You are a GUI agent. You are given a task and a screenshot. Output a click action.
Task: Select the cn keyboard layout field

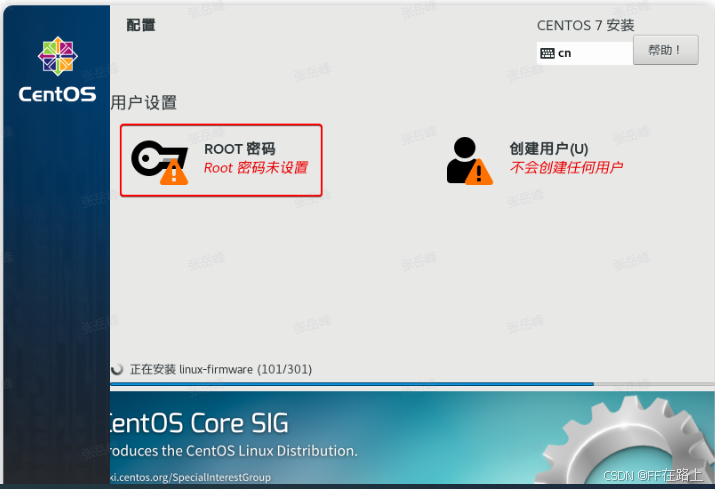(585, 53)
